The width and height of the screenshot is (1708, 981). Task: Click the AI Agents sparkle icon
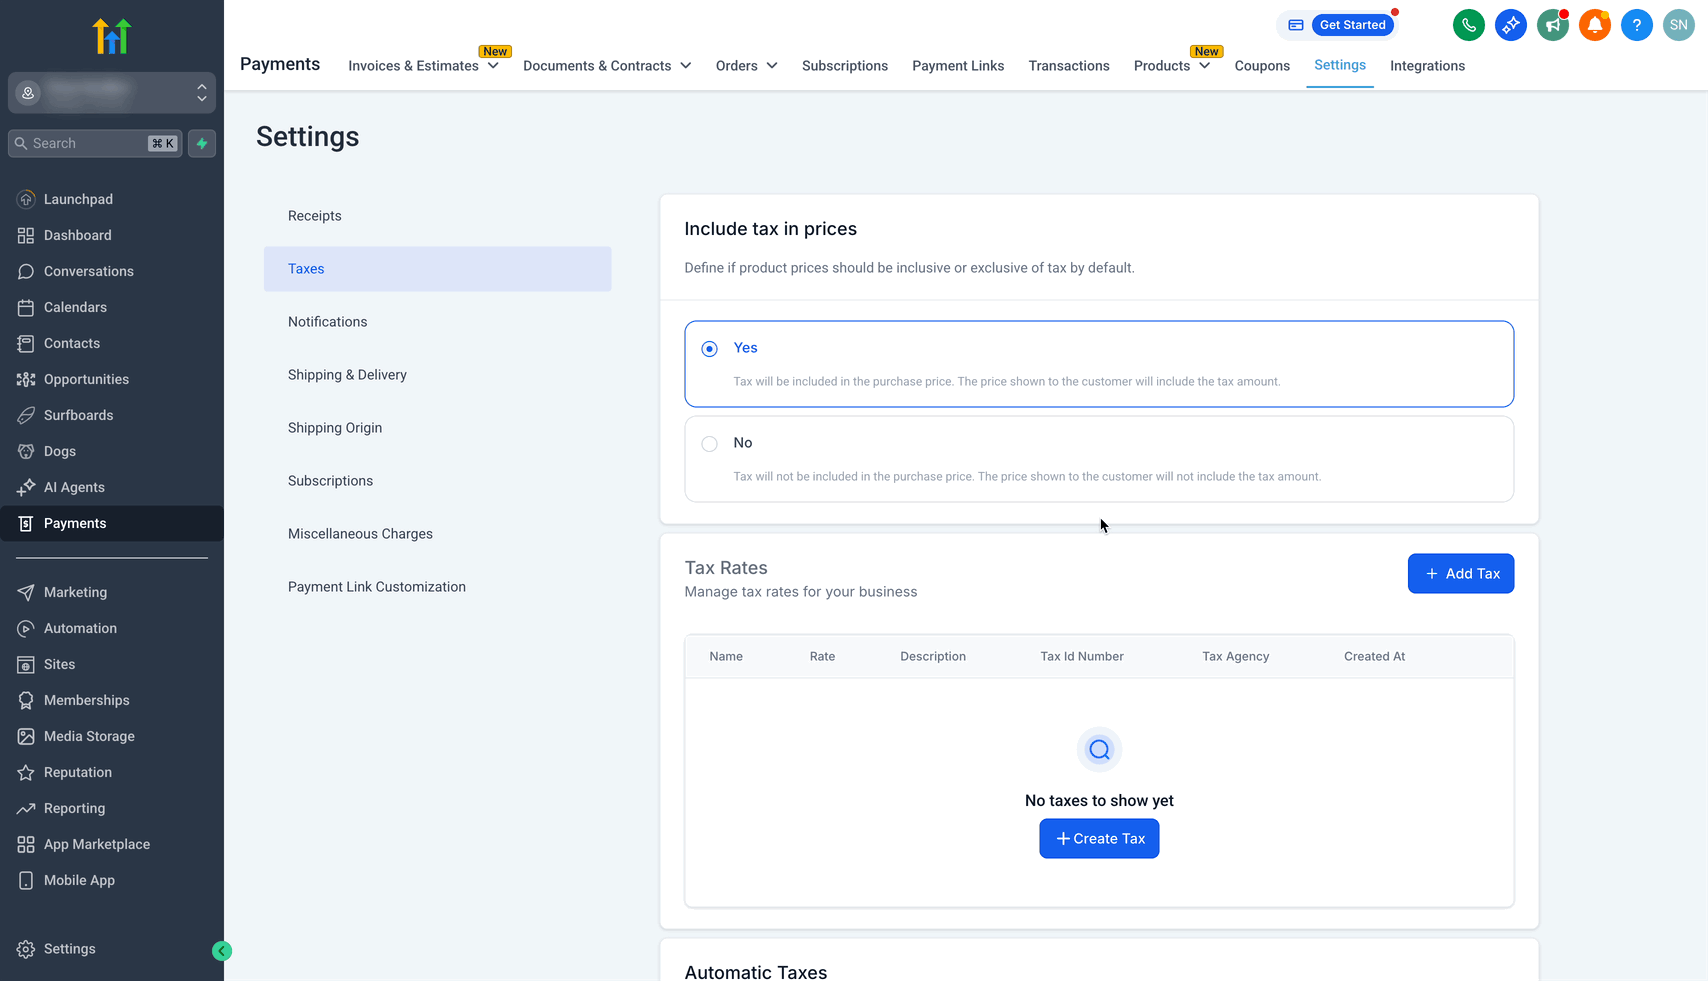pyautogui.click(x=26, y=487)
